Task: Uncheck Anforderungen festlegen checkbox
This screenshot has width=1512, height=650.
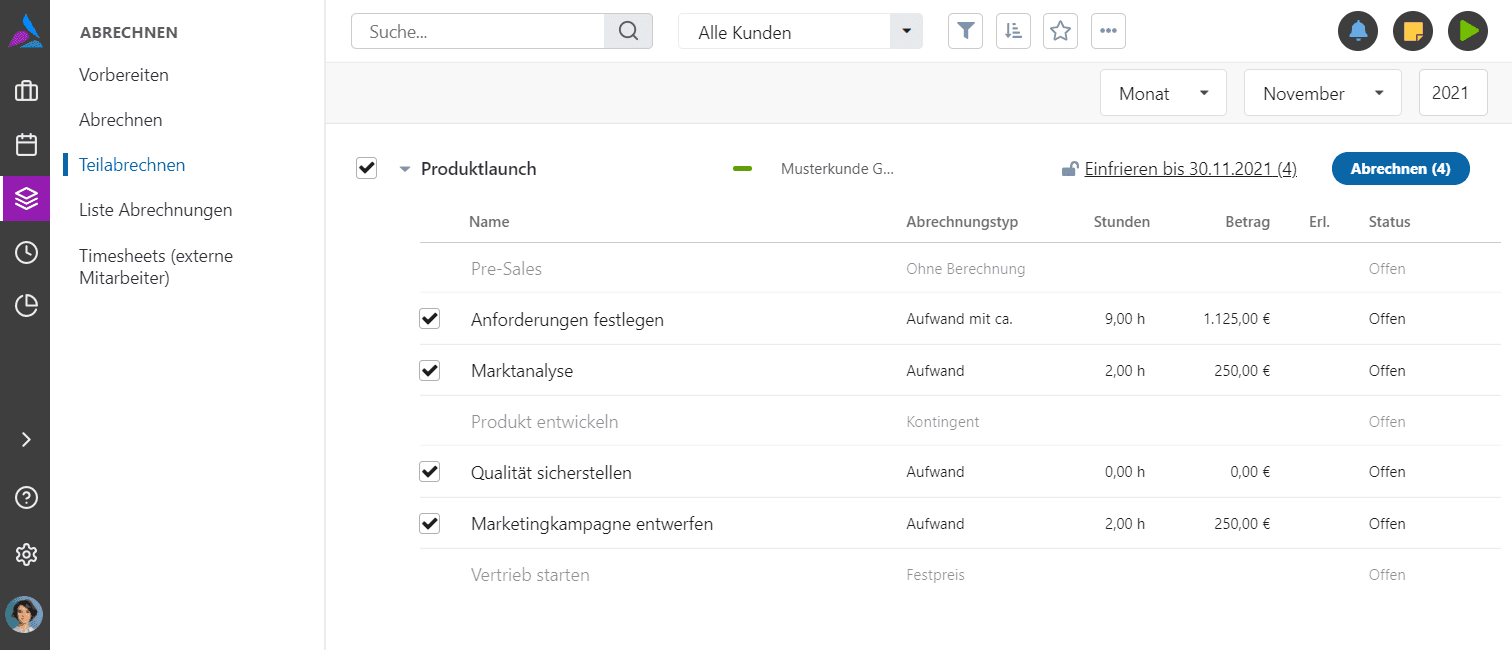Action: (x=430, y=319)
